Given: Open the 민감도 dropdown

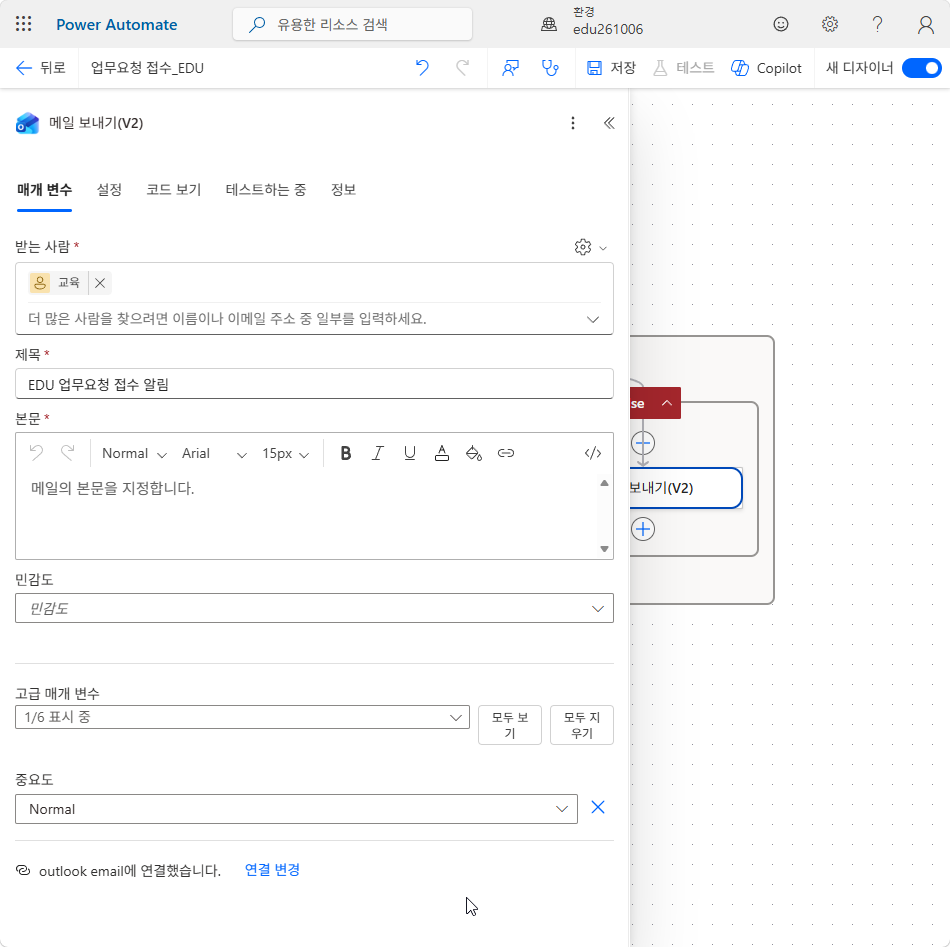Looking at the screenshot, I should click(314, 608).
